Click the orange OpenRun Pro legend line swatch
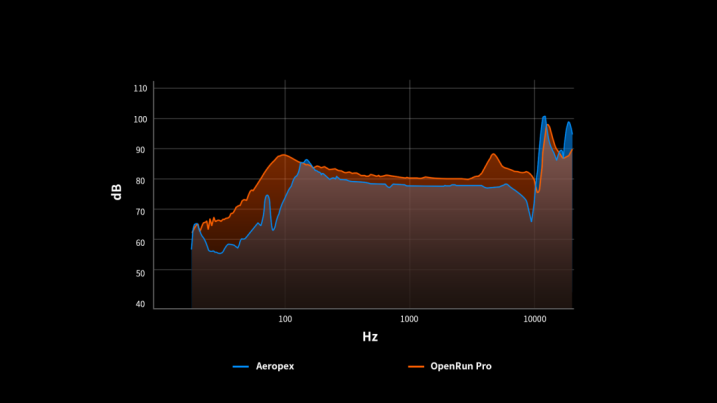Screen dimensions: 717x403 (416, 366)
